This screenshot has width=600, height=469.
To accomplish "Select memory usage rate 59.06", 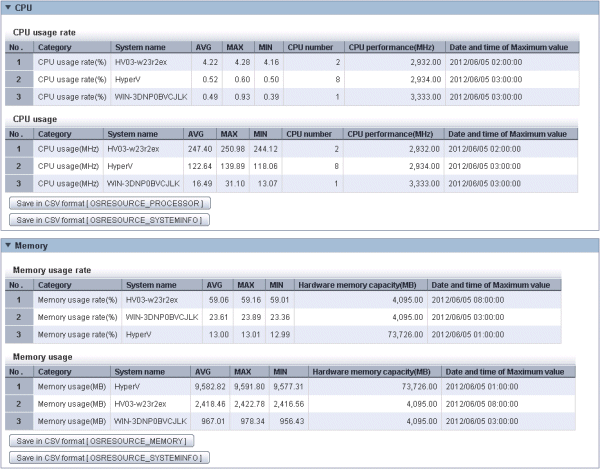I will [218, 300].
